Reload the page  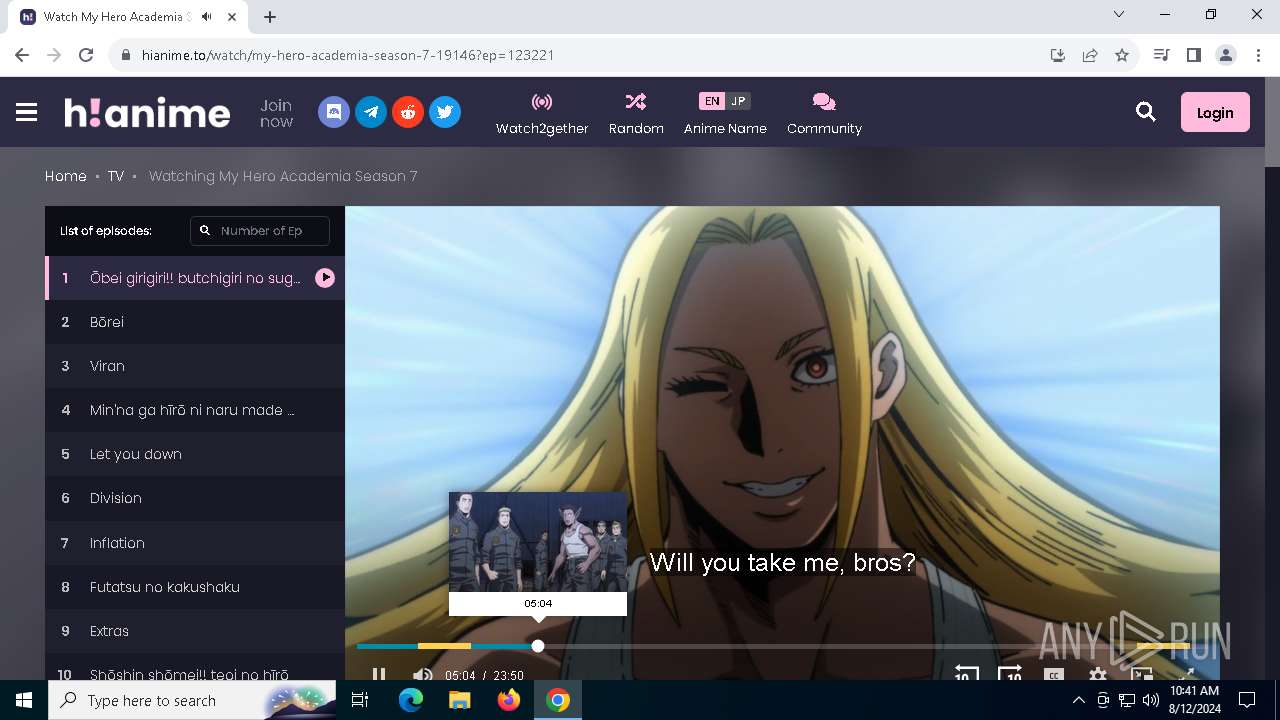click(86, 55)
